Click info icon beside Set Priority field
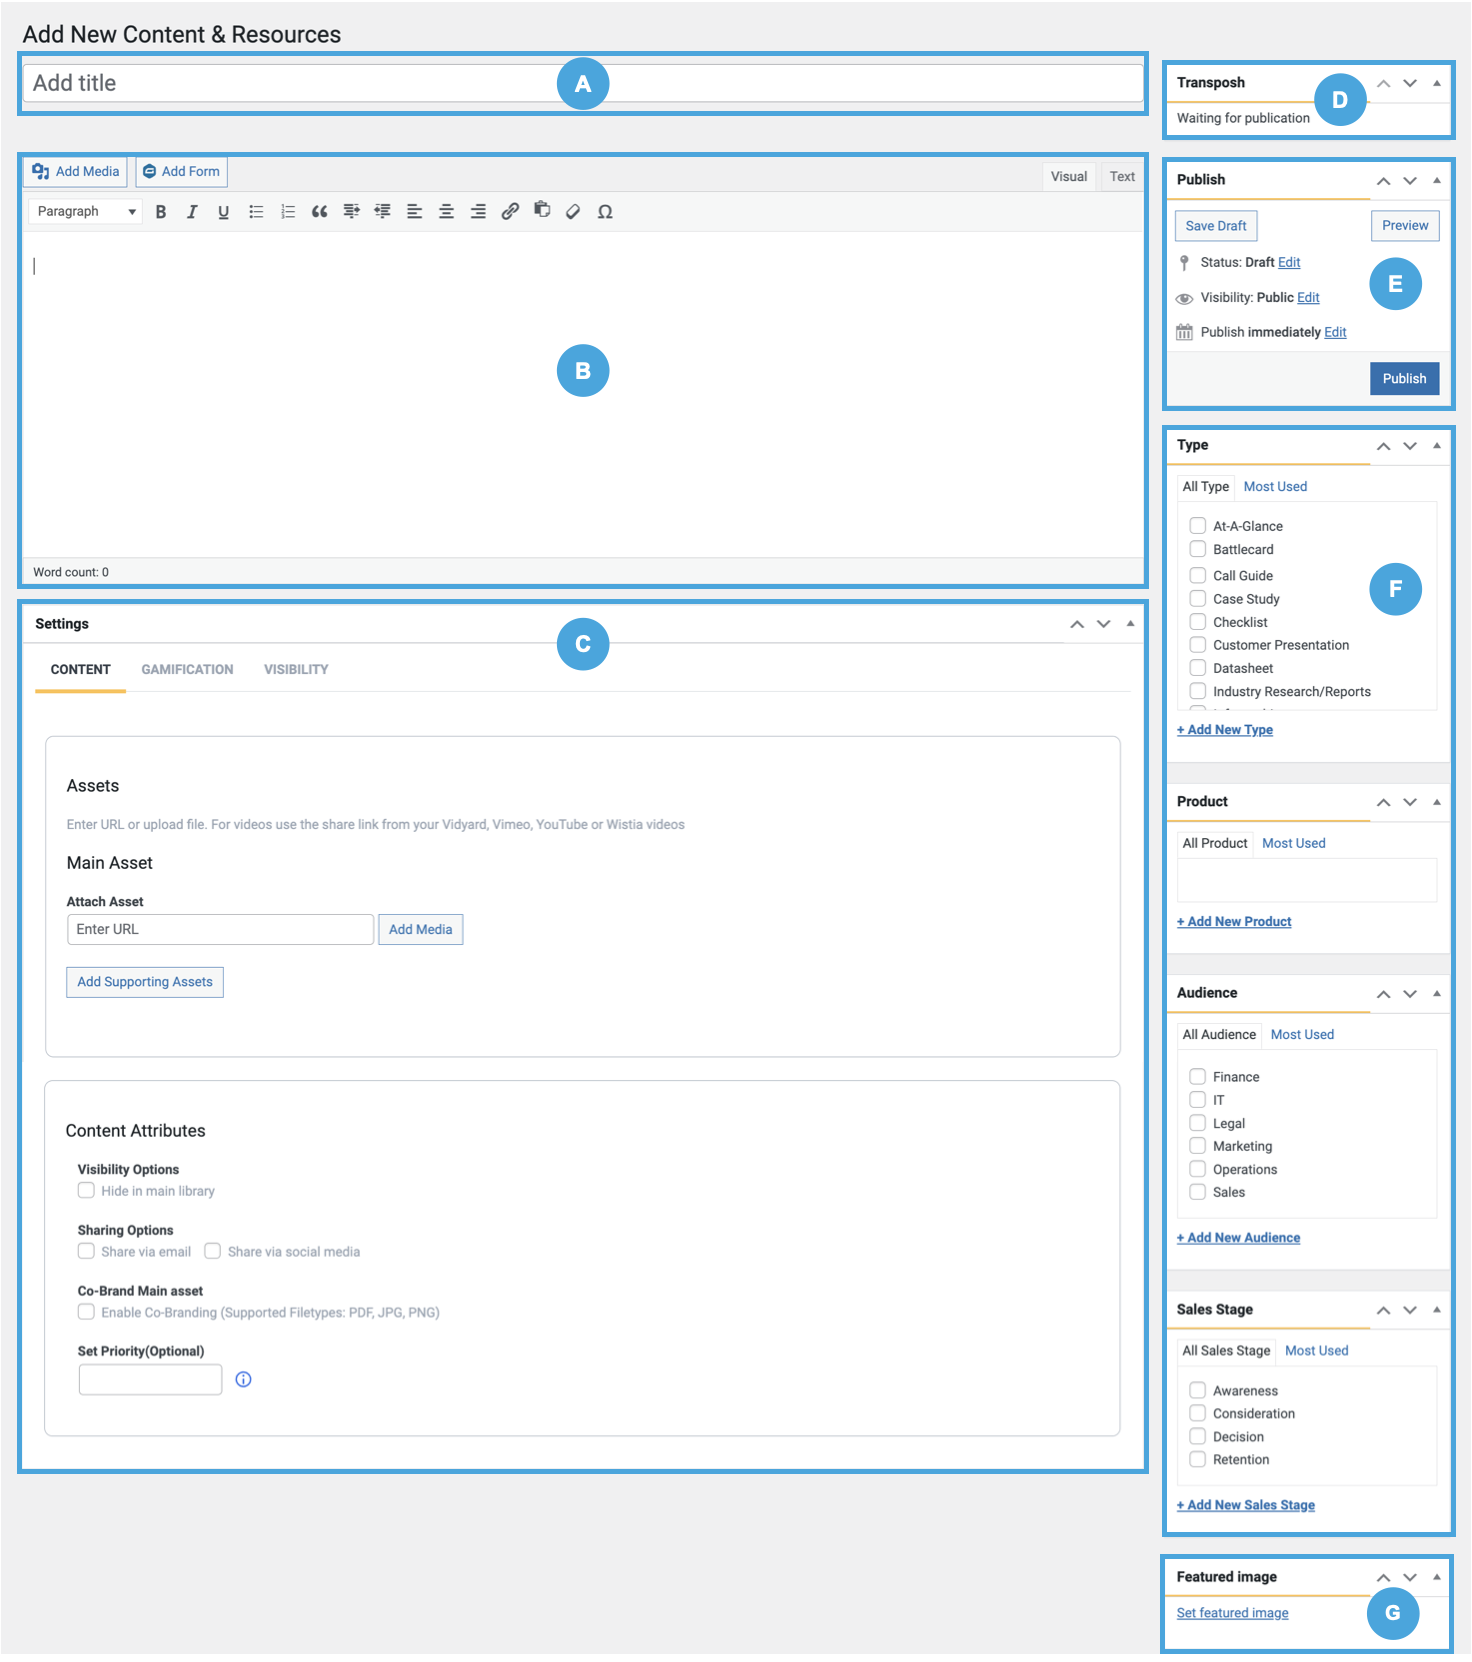Screen dimensions: 1472x1662 pyautogui.click(x=243, y=1380)
